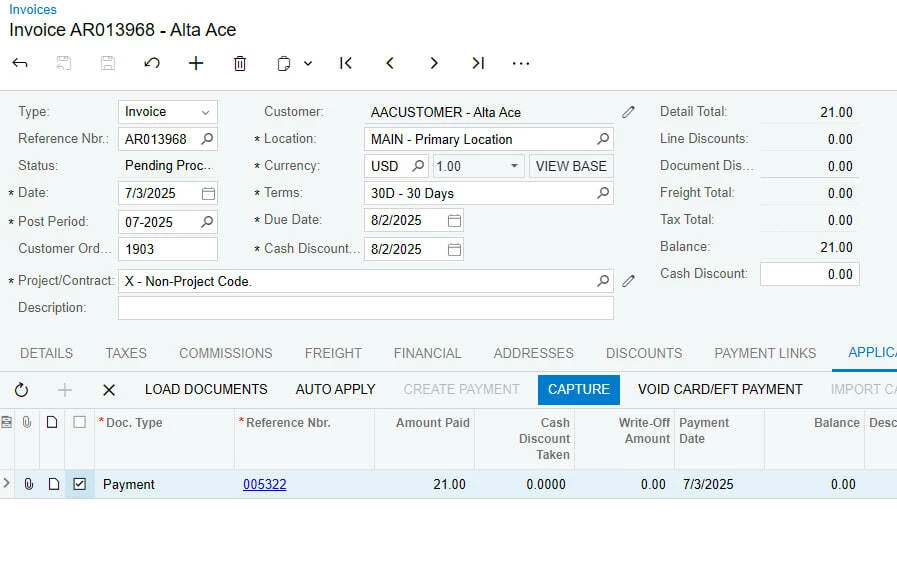
Task: Click the LOAD DOCUMENTS button
Action: click(206, 389)
